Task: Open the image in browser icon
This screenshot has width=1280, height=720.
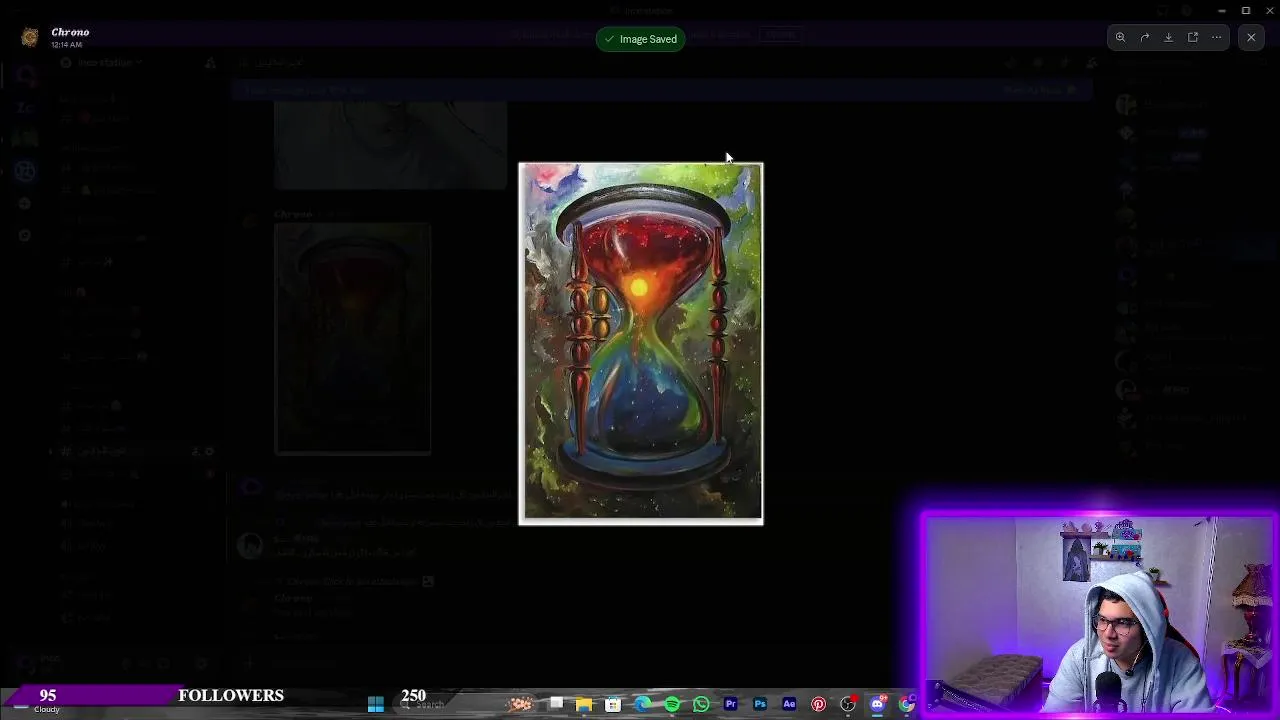Action: point(1193,38)
